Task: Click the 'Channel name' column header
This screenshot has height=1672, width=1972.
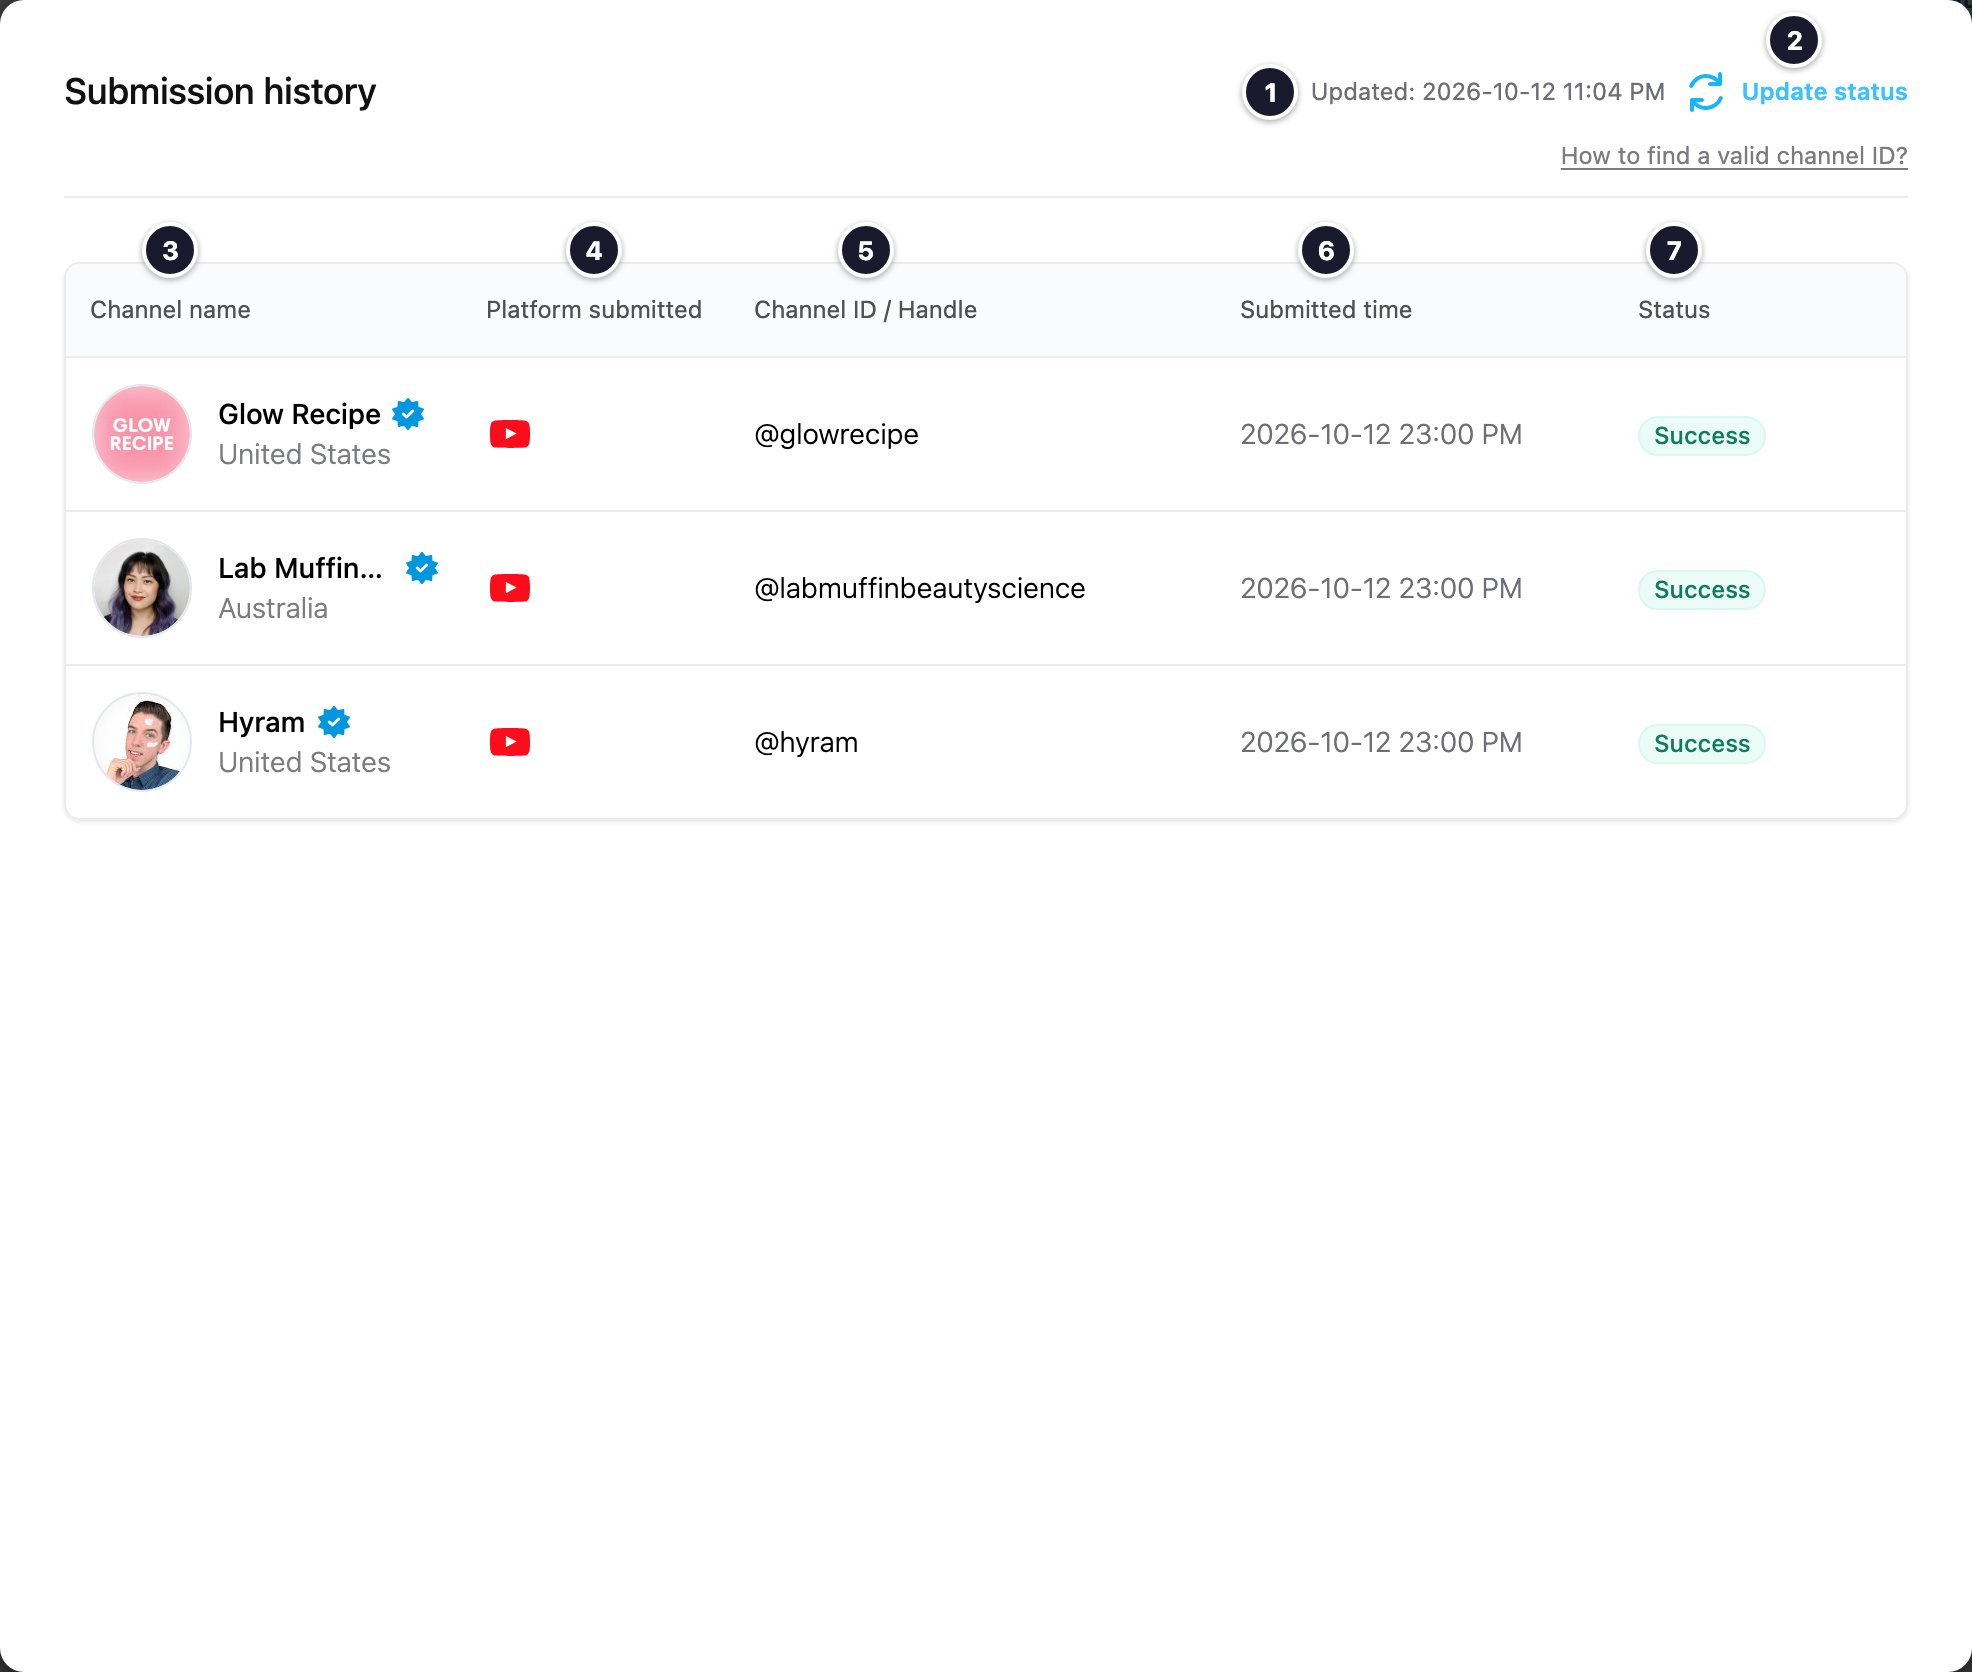Action: coord(170,310)
